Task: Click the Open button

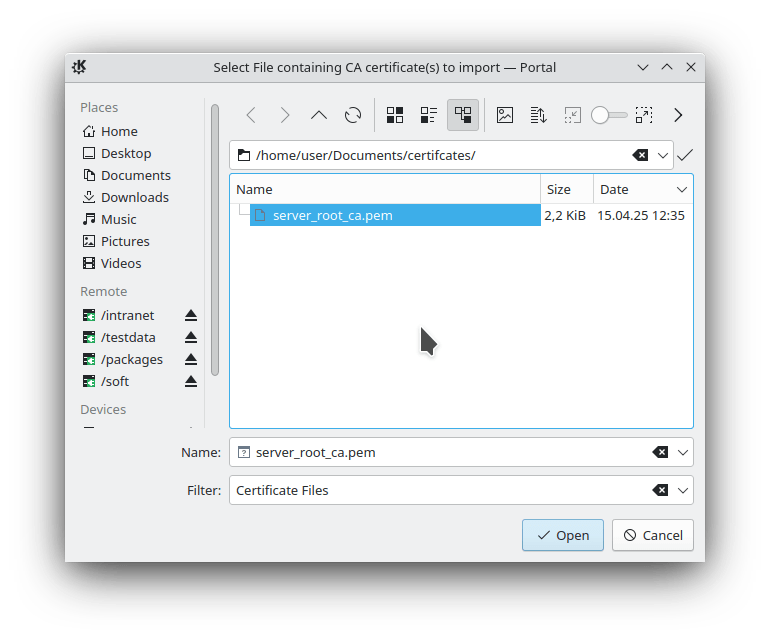Action: [563, 535]
